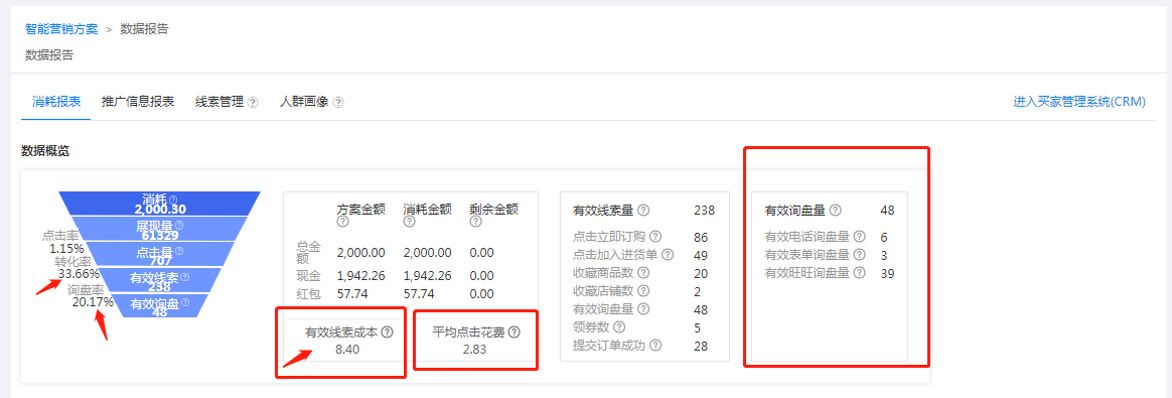Click the value 6 for 有效电话询盘量
This screenshot has height=398, width=1172.
pyautogui.click(x=883, y=237)
